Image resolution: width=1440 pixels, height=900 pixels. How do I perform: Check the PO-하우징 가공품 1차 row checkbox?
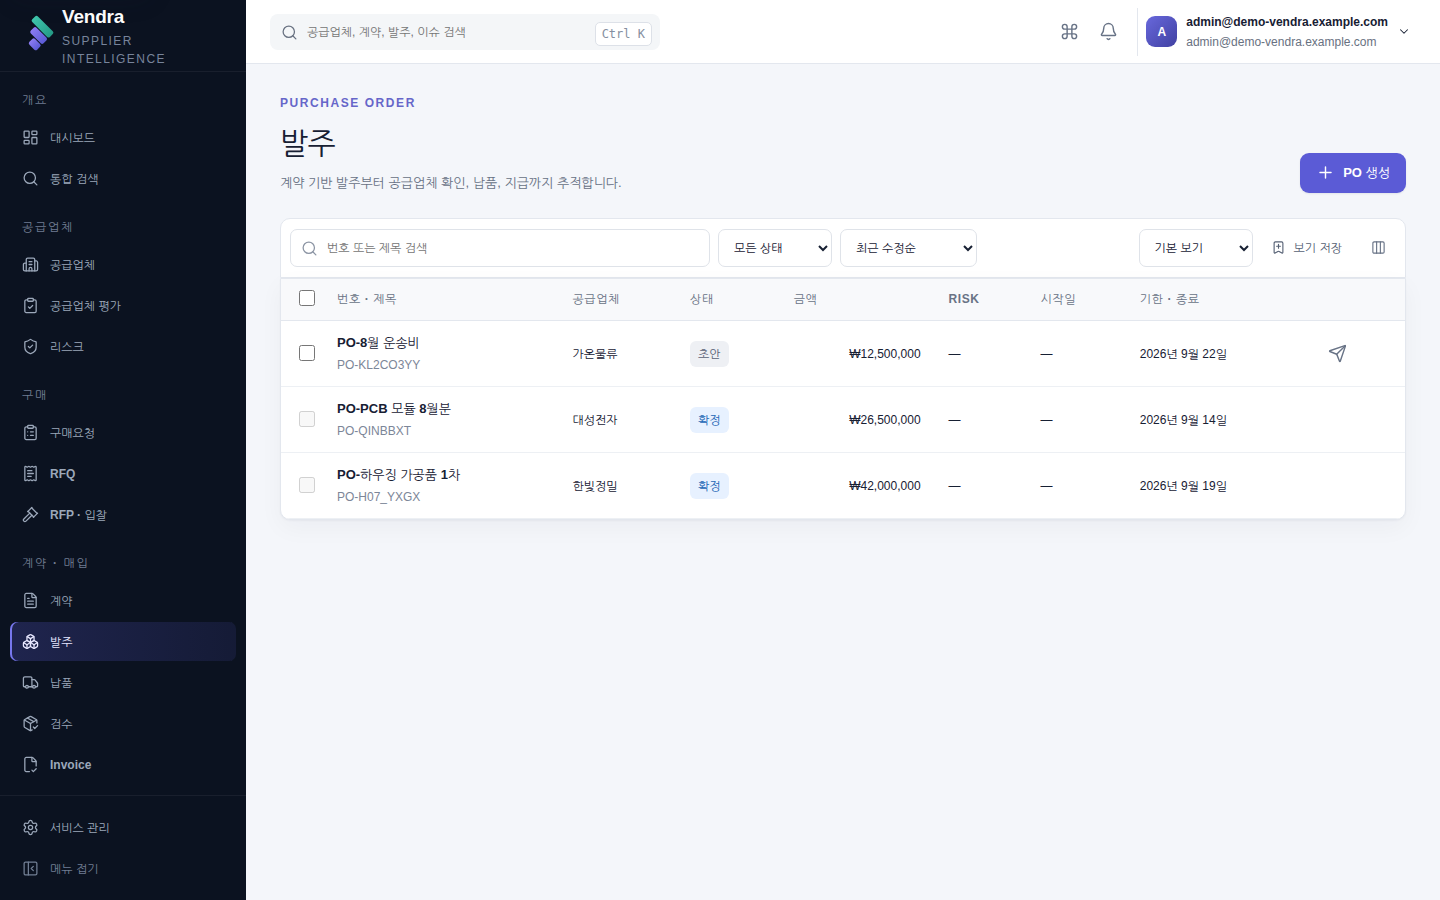click(307, 485)
